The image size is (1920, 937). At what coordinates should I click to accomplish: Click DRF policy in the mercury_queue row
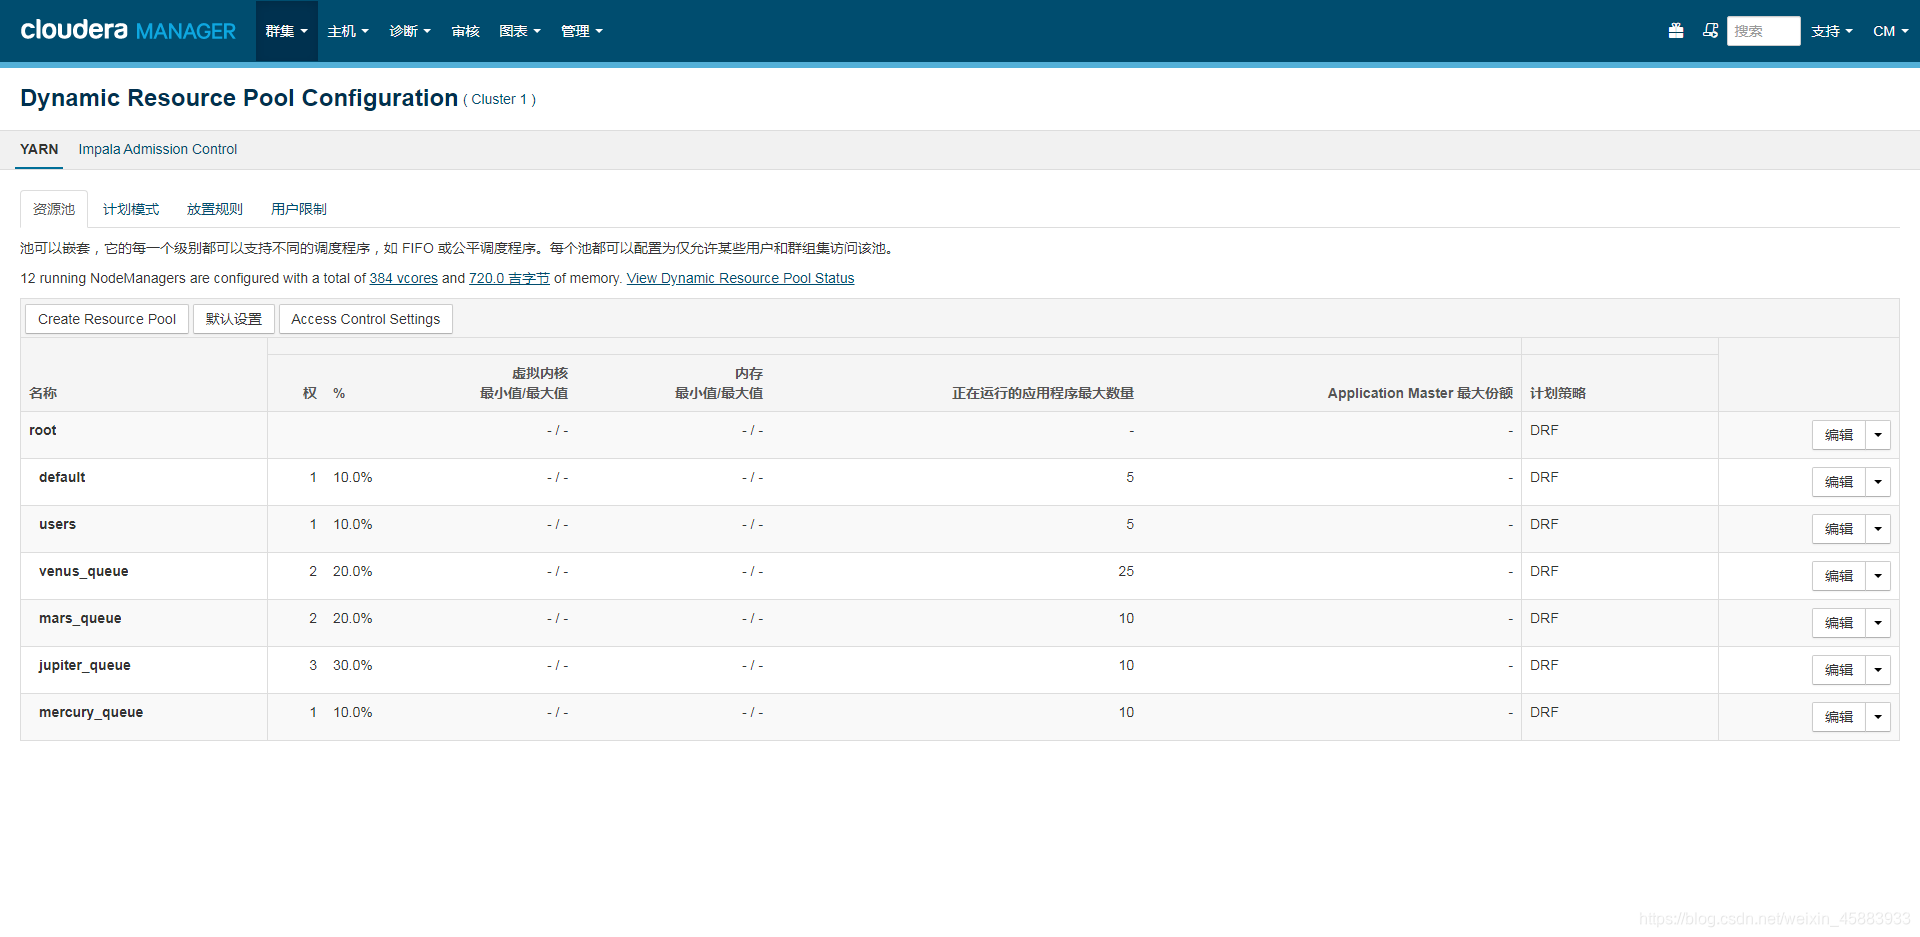pos(1544,712)
